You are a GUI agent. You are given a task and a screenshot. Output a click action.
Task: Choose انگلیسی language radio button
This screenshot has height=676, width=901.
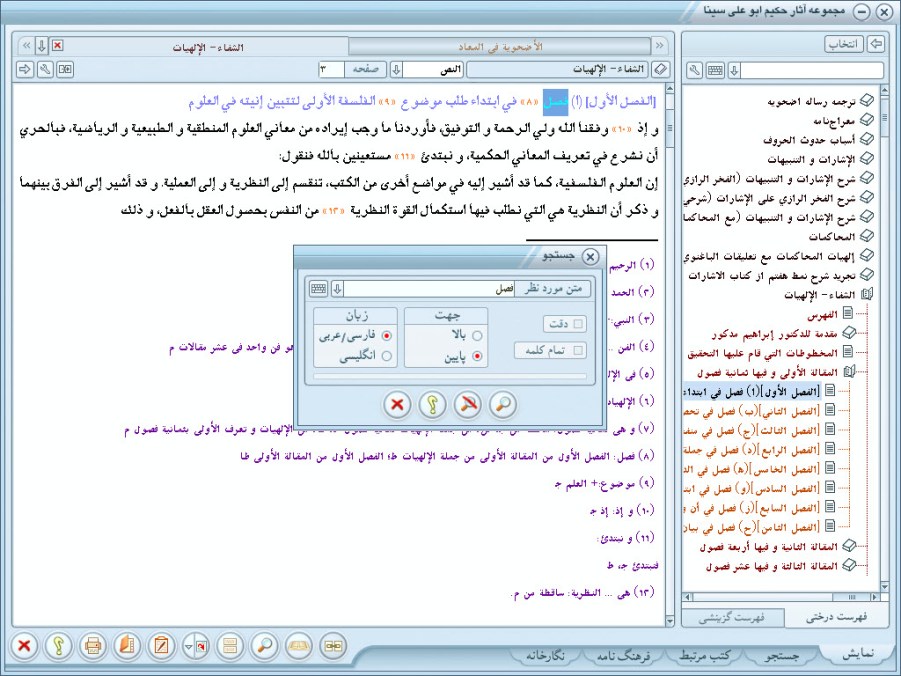(386, 356)
